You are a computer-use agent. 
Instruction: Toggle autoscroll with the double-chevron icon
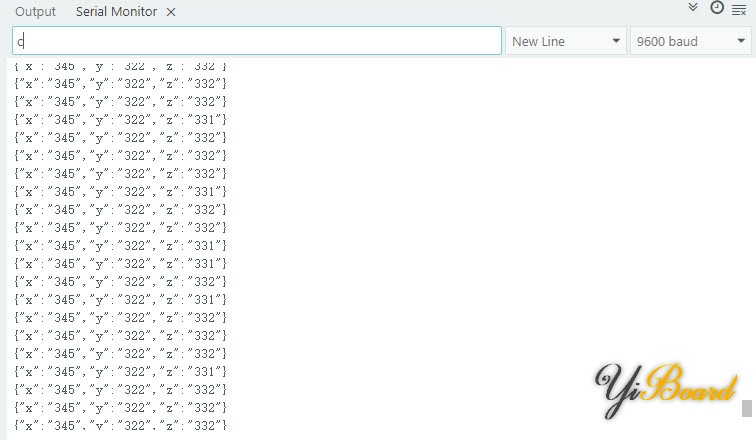[x=694, y=9]
